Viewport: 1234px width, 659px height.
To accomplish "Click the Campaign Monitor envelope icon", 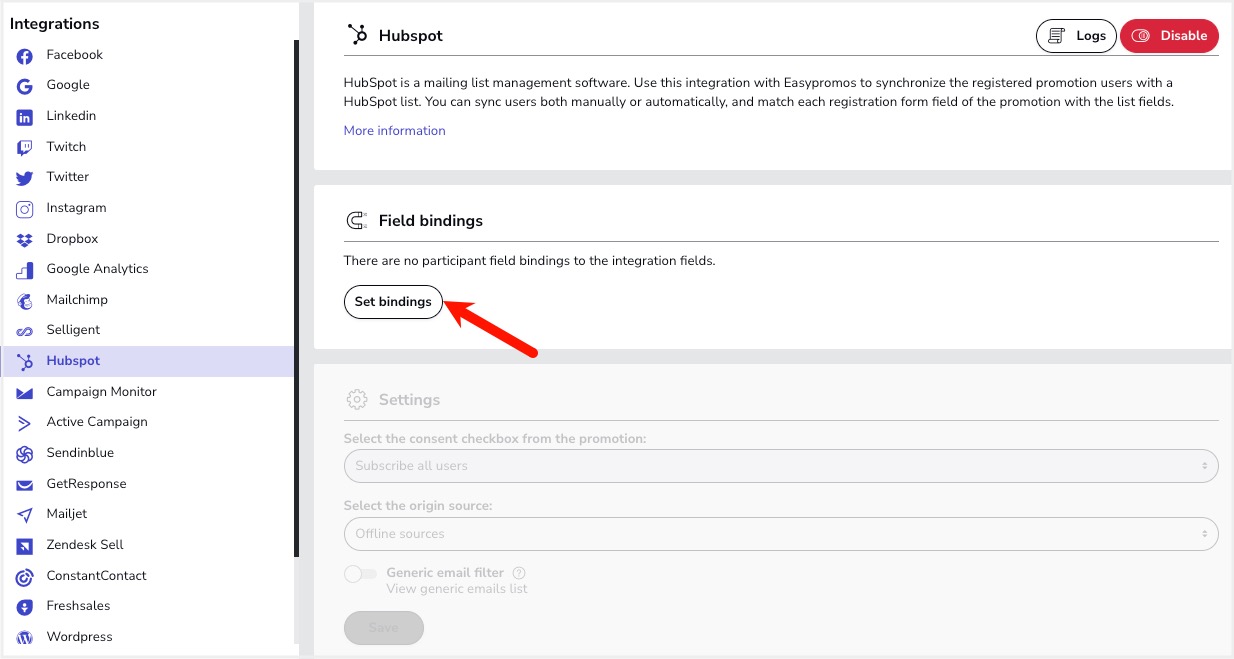I will 25,393.
